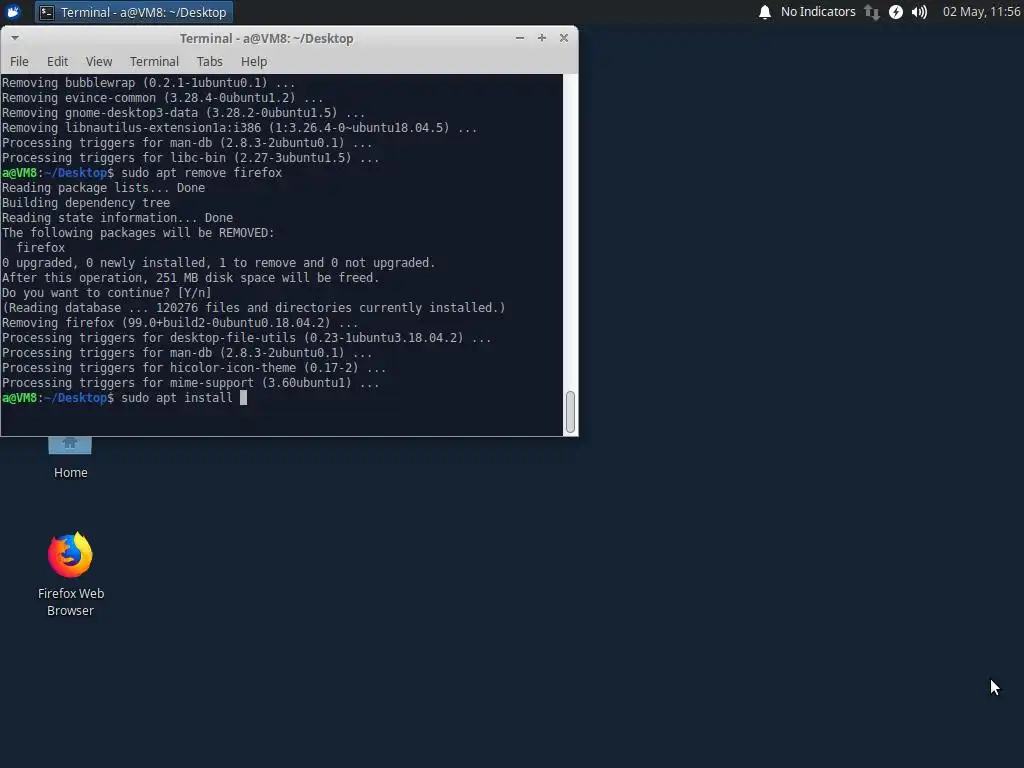
Task: Click the '0 upgraded, 0 newly installed' line
Action: pyautogui.click(x=218, y=263)
